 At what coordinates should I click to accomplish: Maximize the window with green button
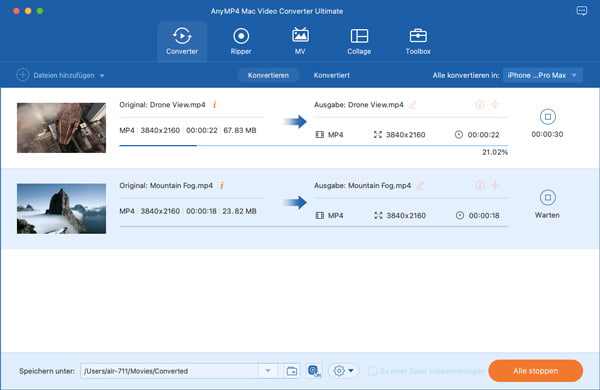click(40, 11)
